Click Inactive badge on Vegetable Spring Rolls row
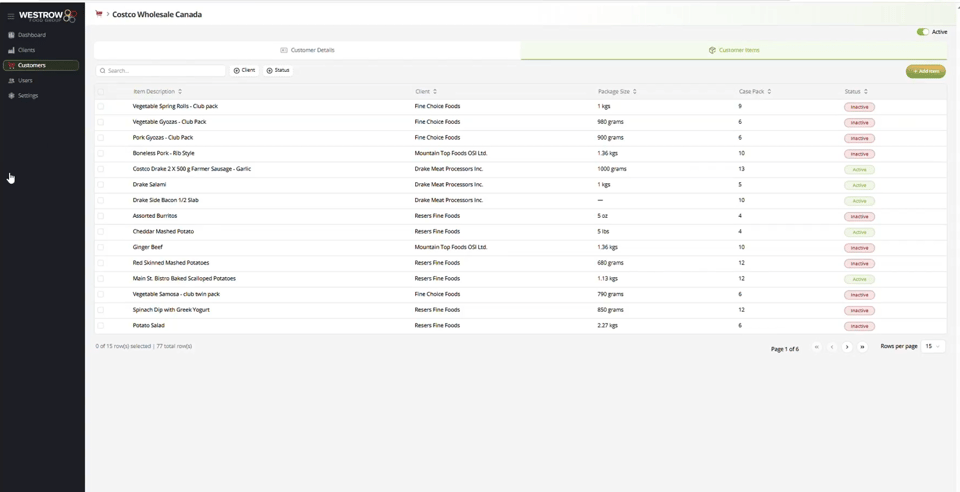Image resolution: width=960 pixels, height=492 pixels. point(859,107)
